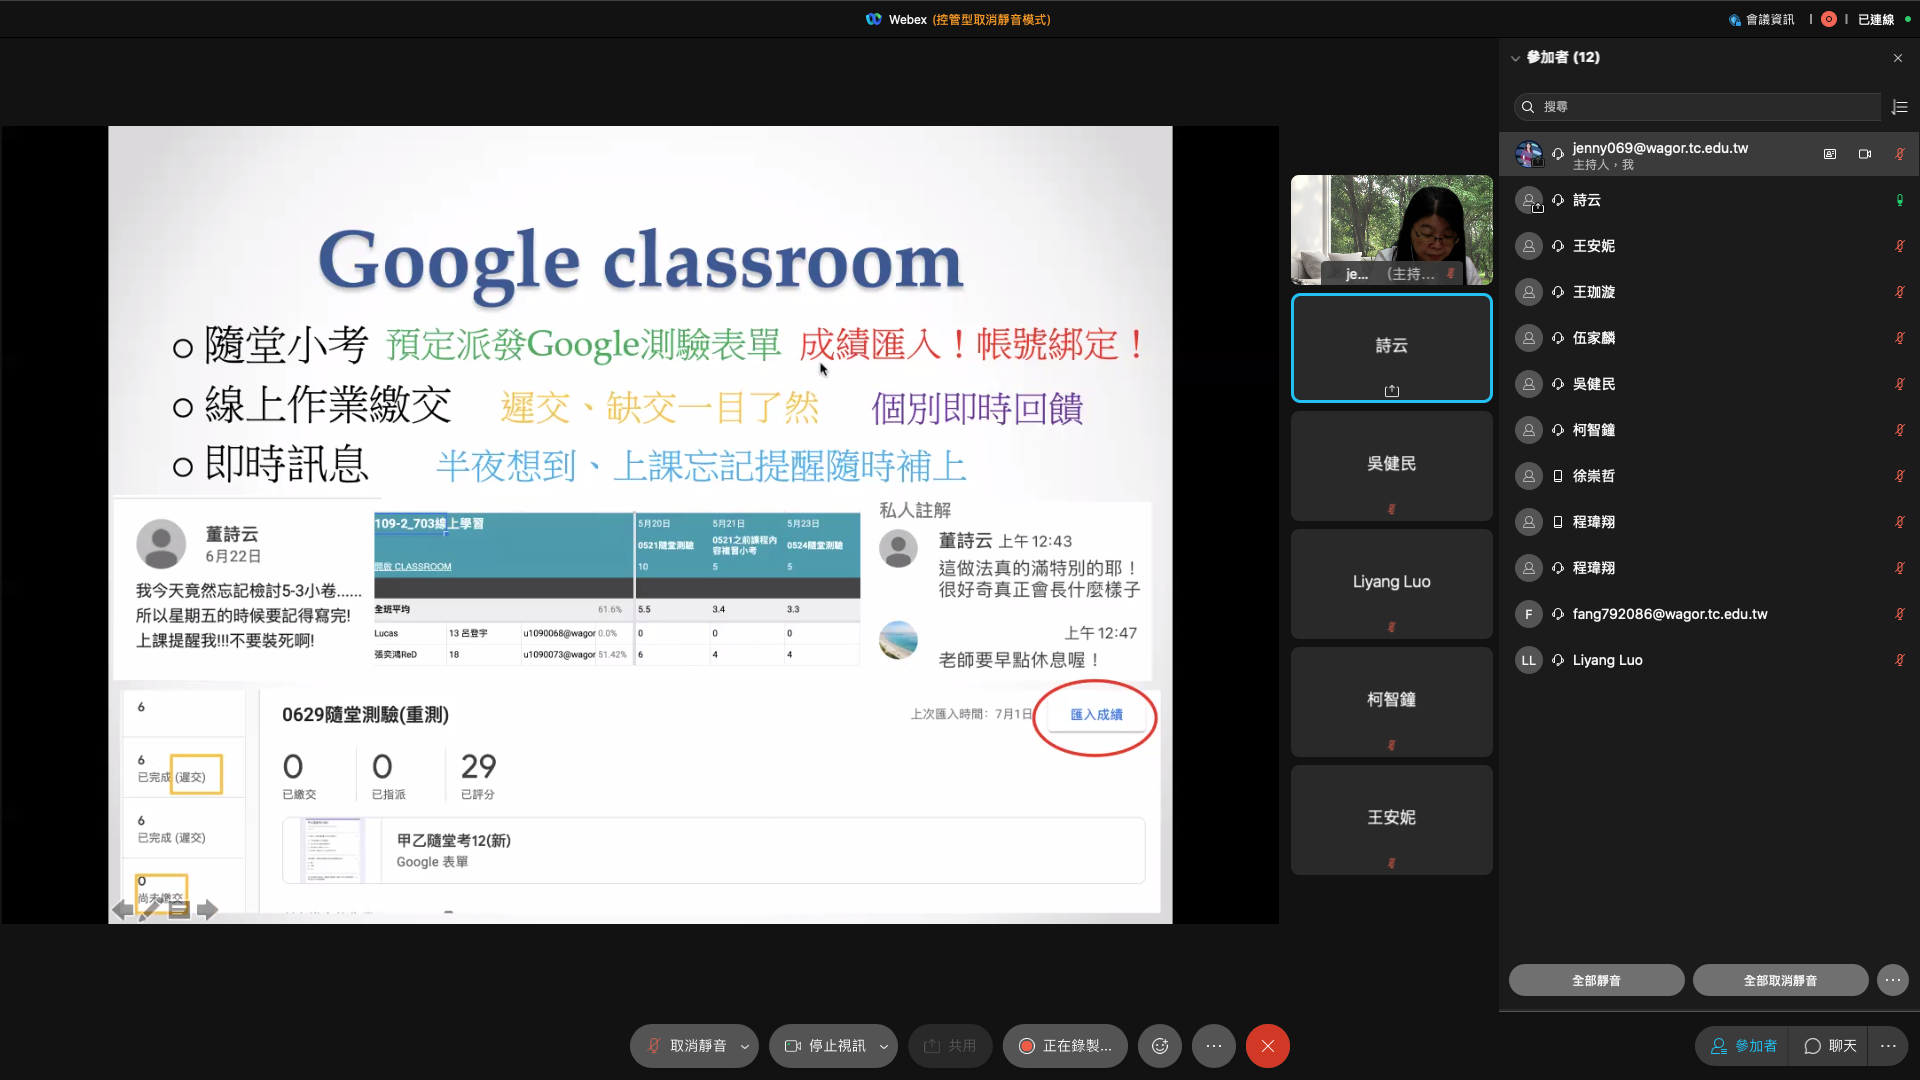Select the 詩云 video thumbnail tile
The height and width of the screenshot is (1080, 1920).
tap(1391, 347)
